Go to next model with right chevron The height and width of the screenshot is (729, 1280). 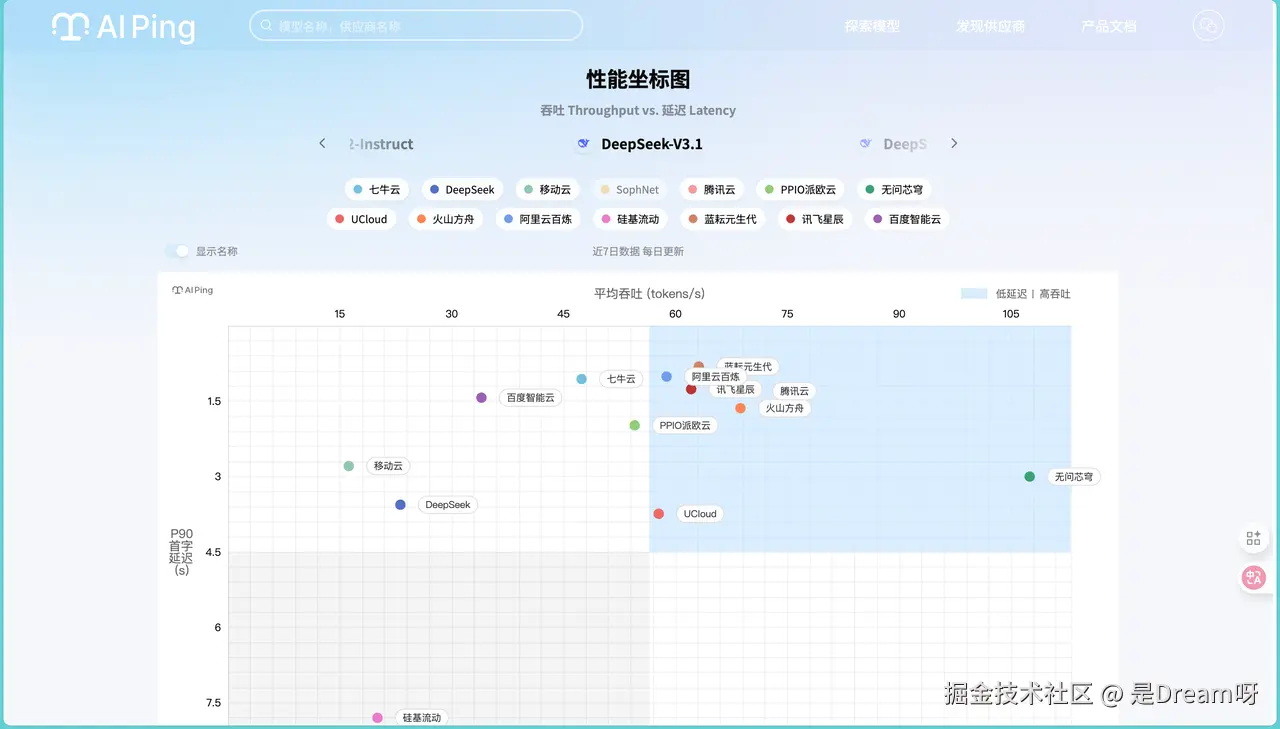(954, 144)
